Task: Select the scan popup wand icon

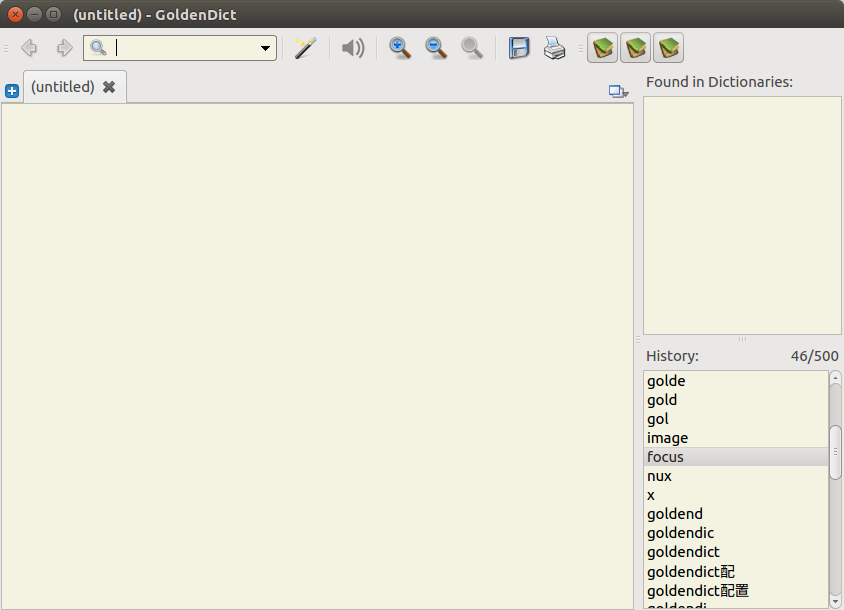Action: click(x=306, y=47)
